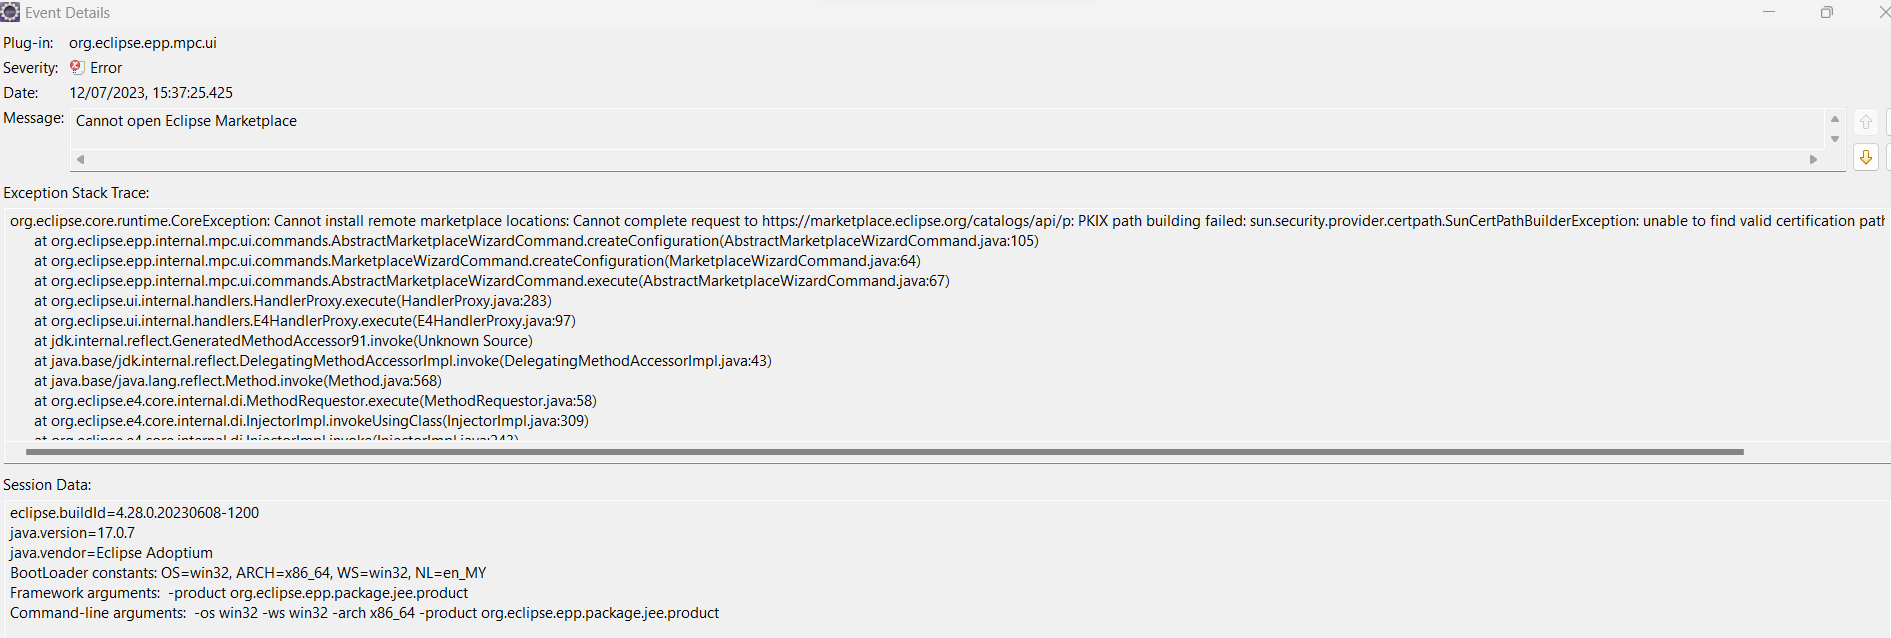Click the Command-line arguments line
The height and width of the screenshot is (638, 1891).
pos(364,613)
